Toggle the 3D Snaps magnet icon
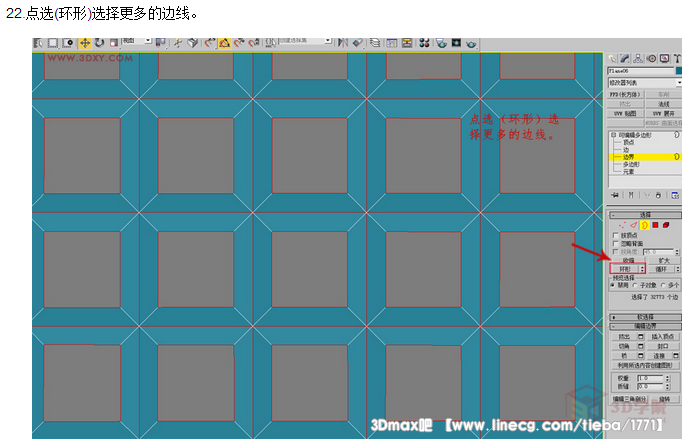 click(x=210, y=43)
